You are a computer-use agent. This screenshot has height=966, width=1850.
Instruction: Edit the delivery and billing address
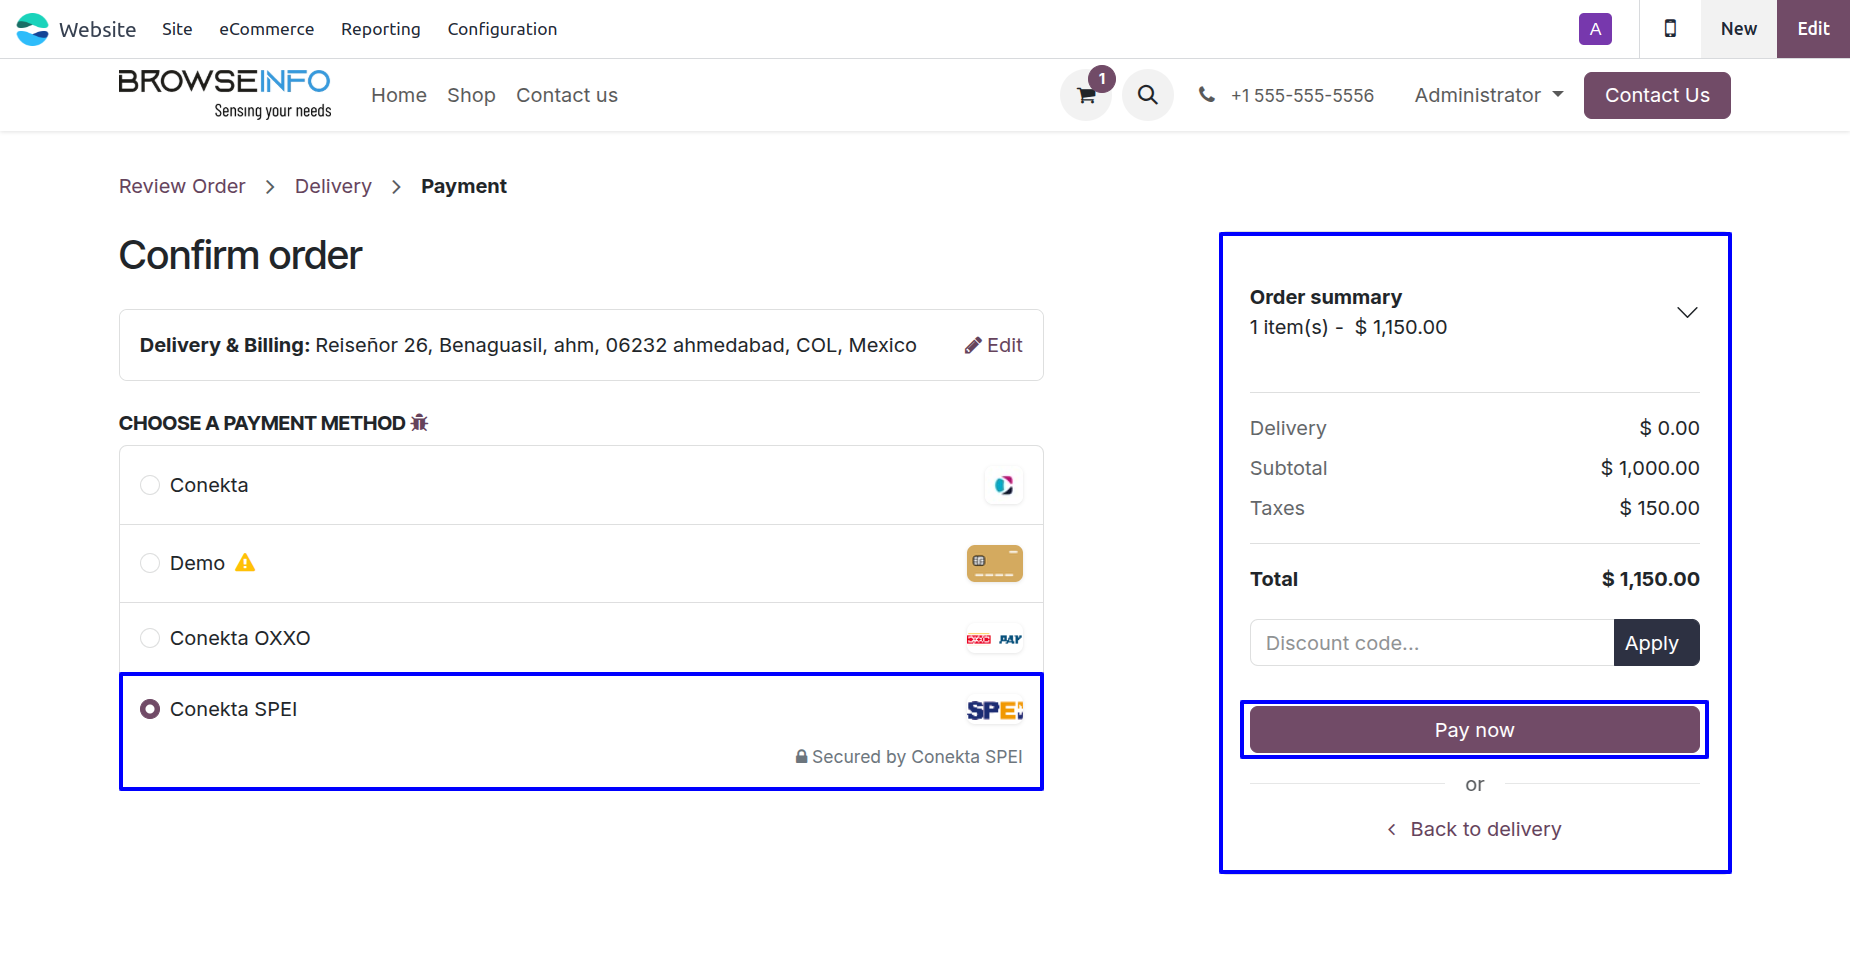click(993, 345)
